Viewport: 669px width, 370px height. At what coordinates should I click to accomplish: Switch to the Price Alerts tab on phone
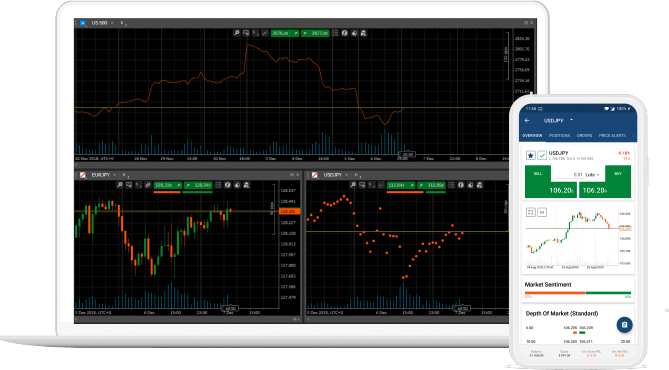pos(612,135)
